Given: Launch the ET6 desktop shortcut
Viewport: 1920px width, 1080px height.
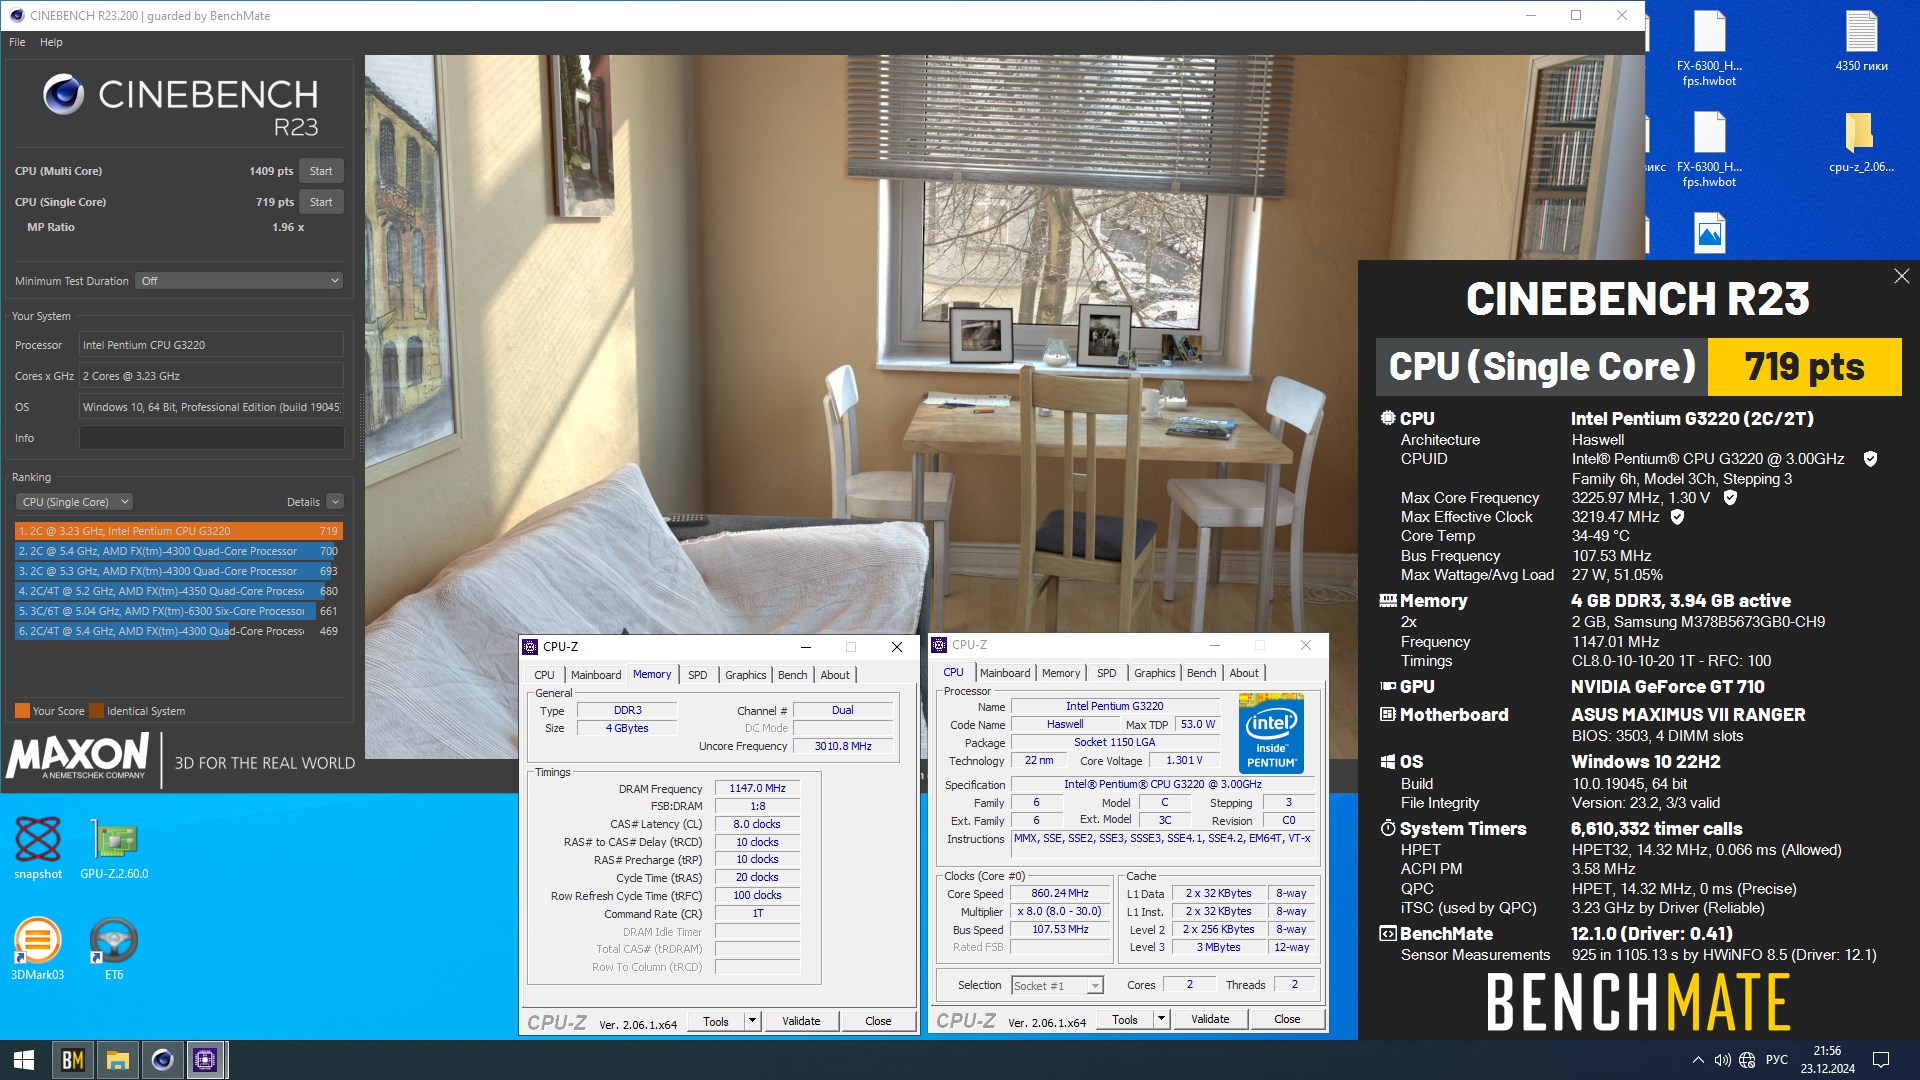Looking at the screenshot, I should (114, 948).
